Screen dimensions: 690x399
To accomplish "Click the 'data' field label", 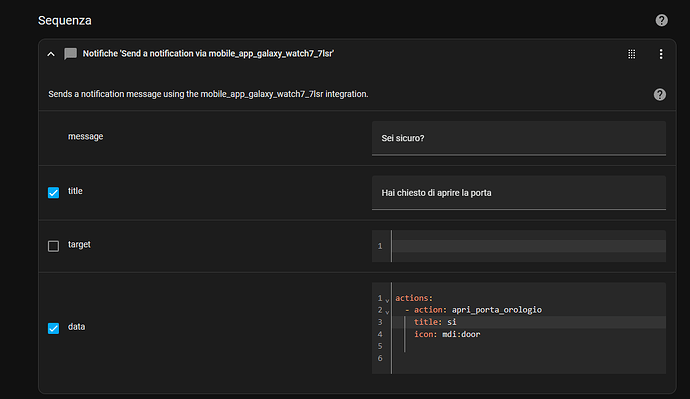I will click(77, 327).
